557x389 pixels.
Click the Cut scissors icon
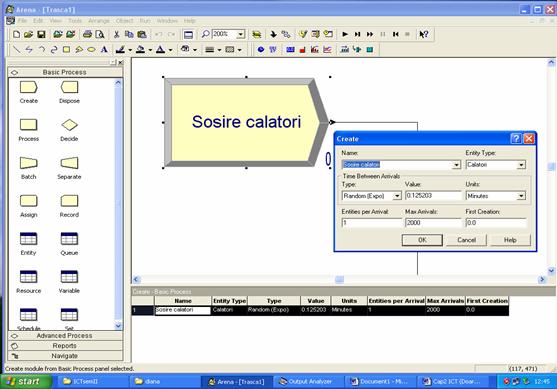(116, 34)
